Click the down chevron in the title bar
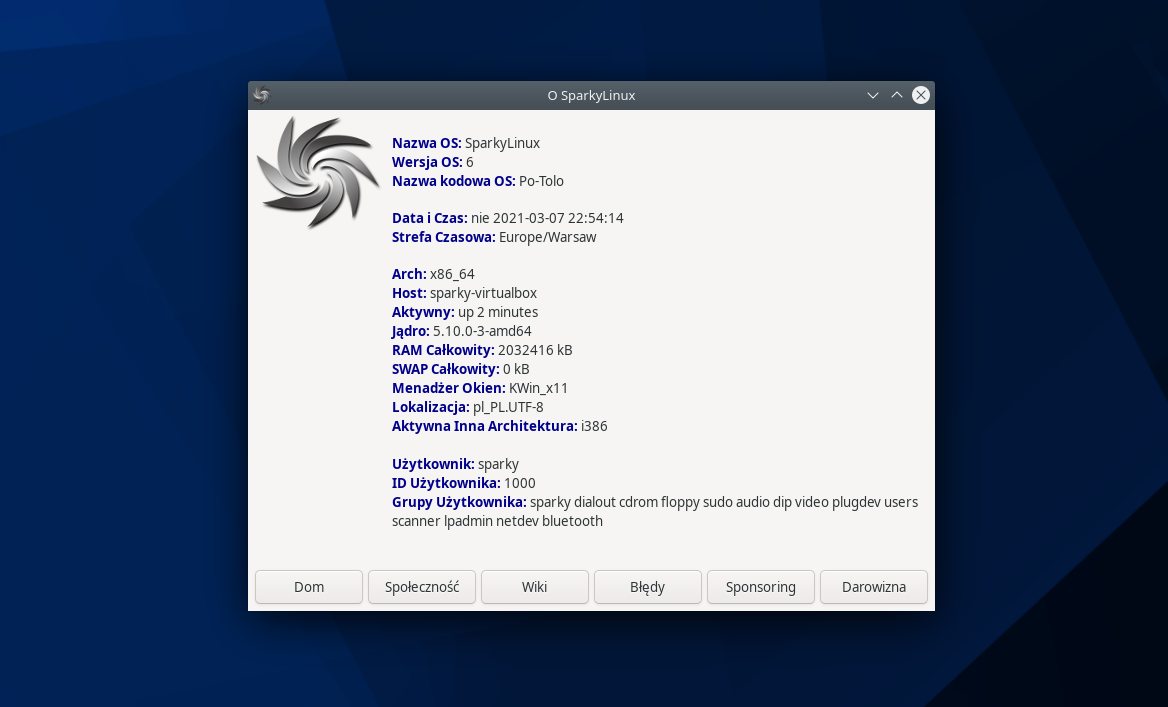Viewport: 1168px width, 707px height. (873, 95)
